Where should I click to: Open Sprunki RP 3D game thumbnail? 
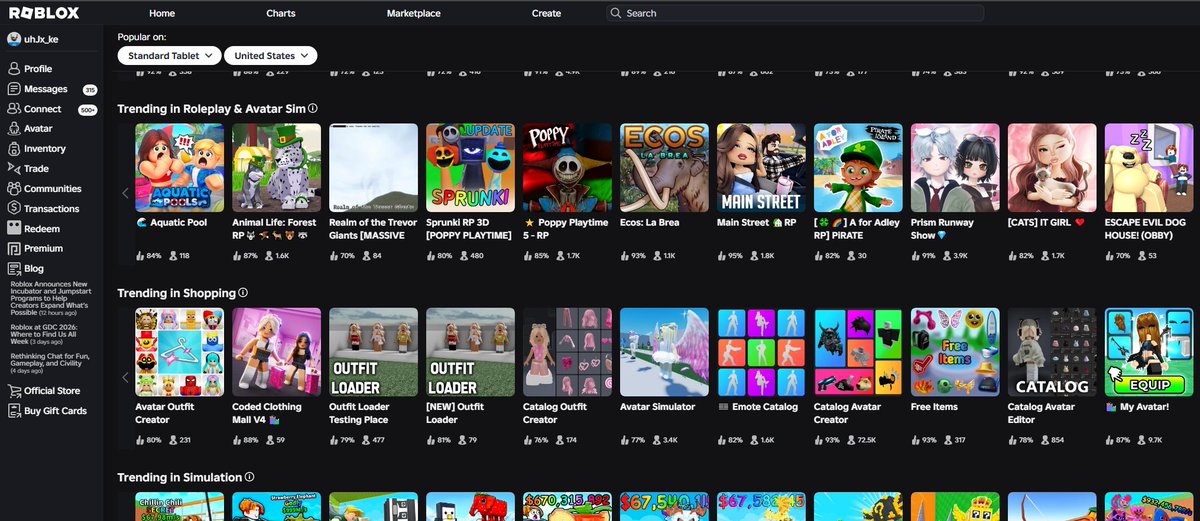[471, 168]
